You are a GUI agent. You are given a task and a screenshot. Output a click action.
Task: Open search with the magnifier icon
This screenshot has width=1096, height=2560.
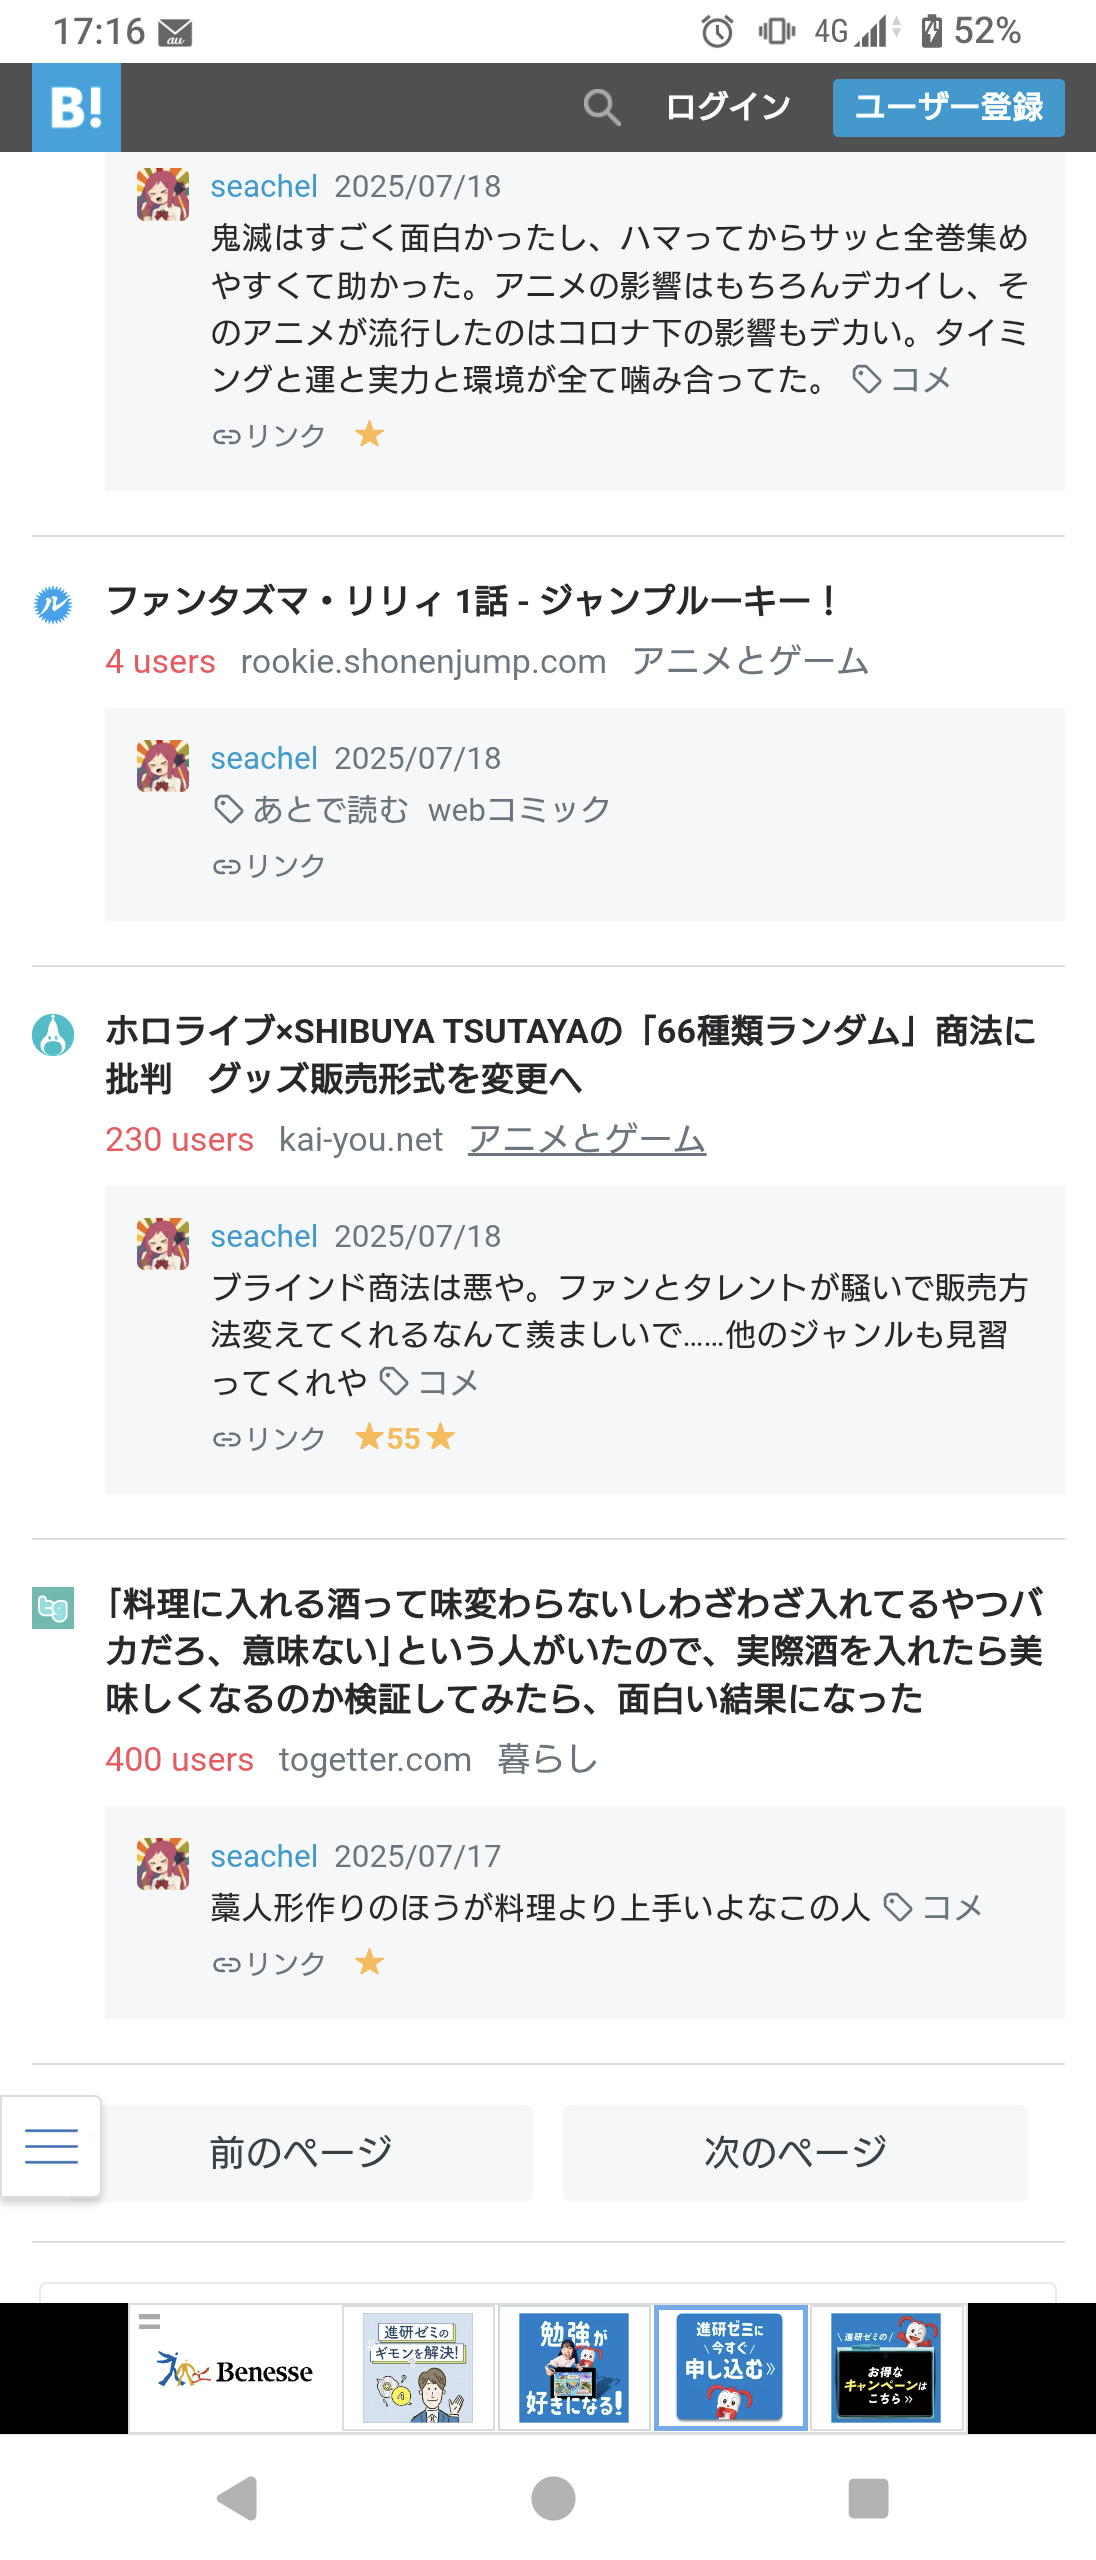[x=601, y=107]
